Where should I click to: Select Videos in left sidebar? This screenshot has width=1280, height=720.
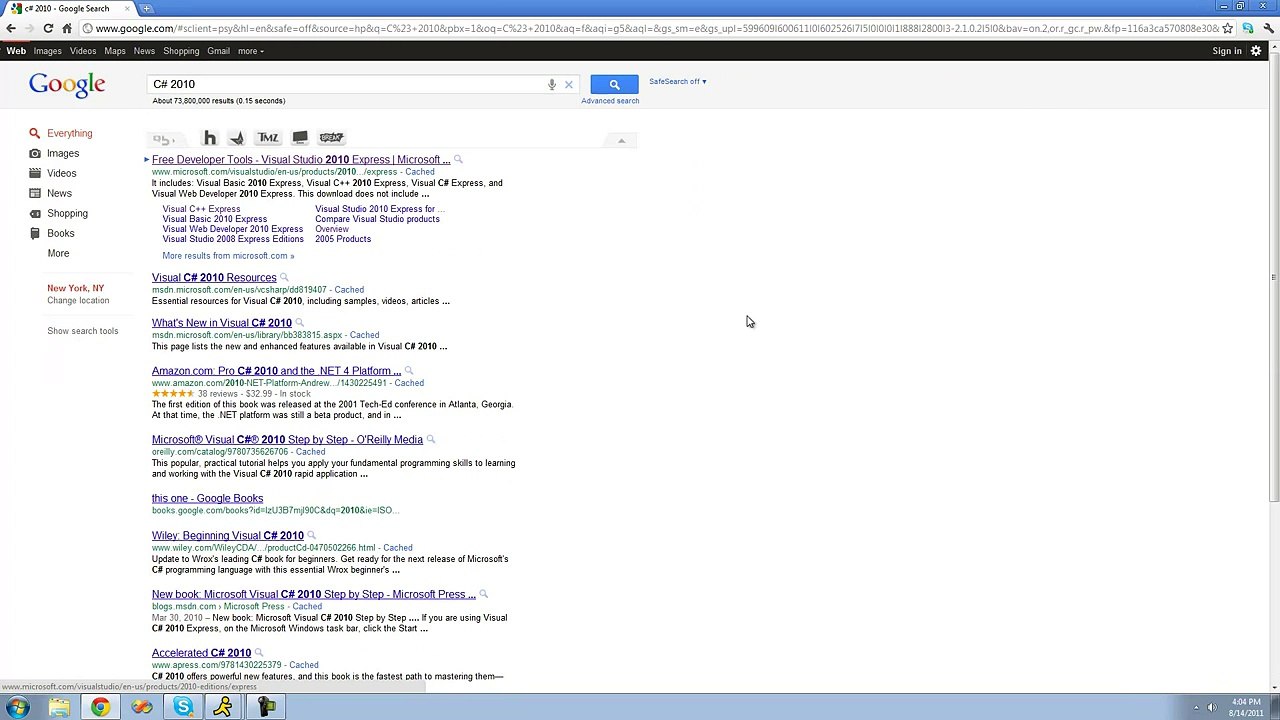61,173
